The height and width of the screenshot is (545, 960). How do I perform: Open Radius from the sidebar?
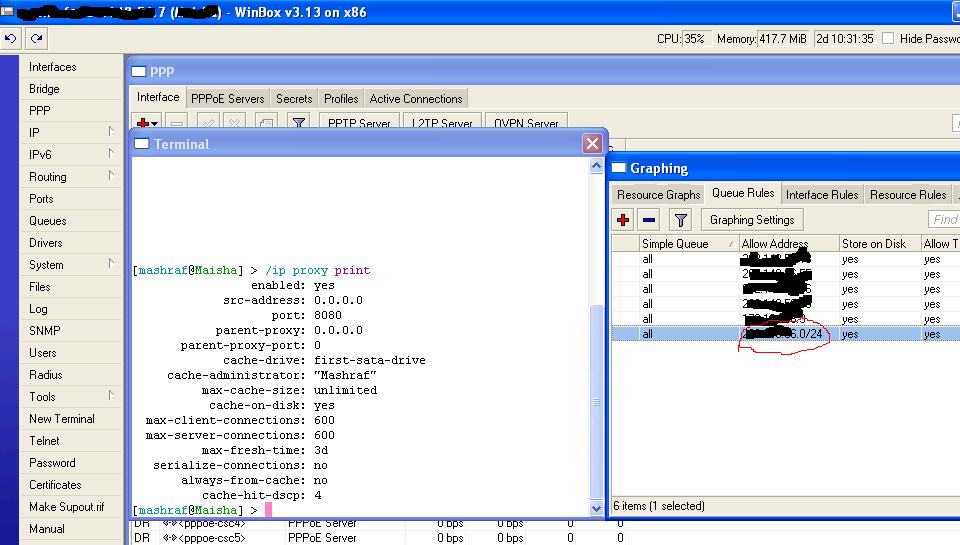click(46, 375)
